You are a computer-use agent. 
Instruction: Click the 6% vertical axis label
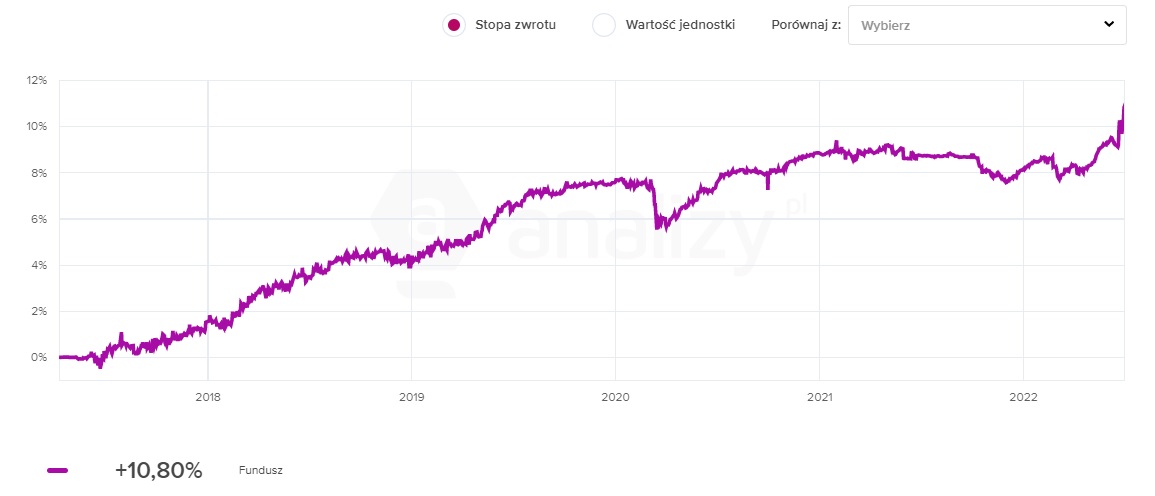click(39, 219)
